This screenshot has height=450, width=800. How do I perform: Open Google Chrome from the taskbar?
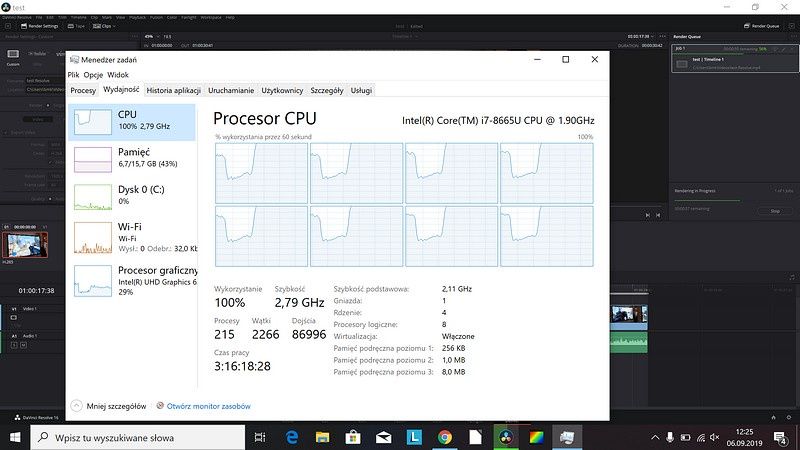[x=444, y=437]
